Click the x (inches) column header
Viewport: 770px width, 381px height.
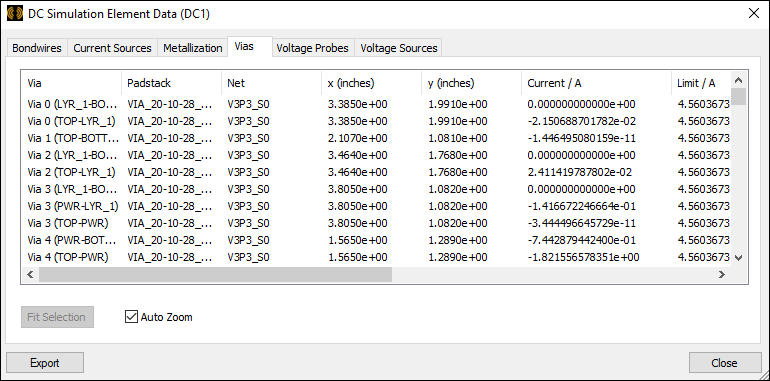[372, 83]
